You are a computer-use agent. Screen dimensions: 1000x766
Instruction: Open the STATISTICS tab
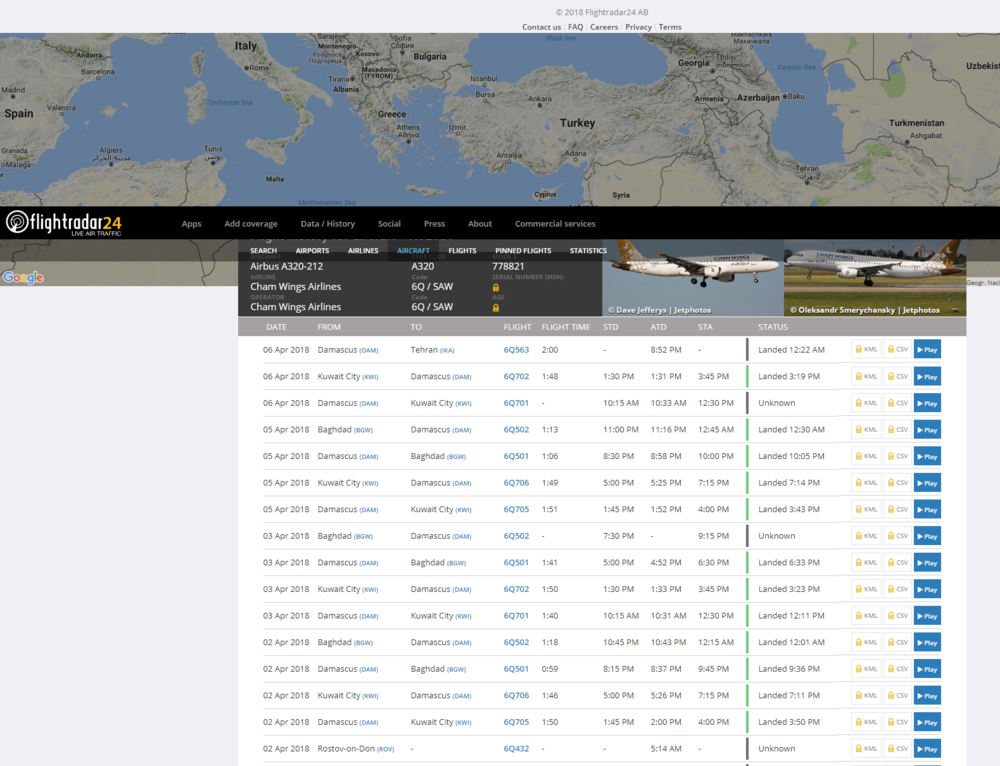click(x=588, y=250)
